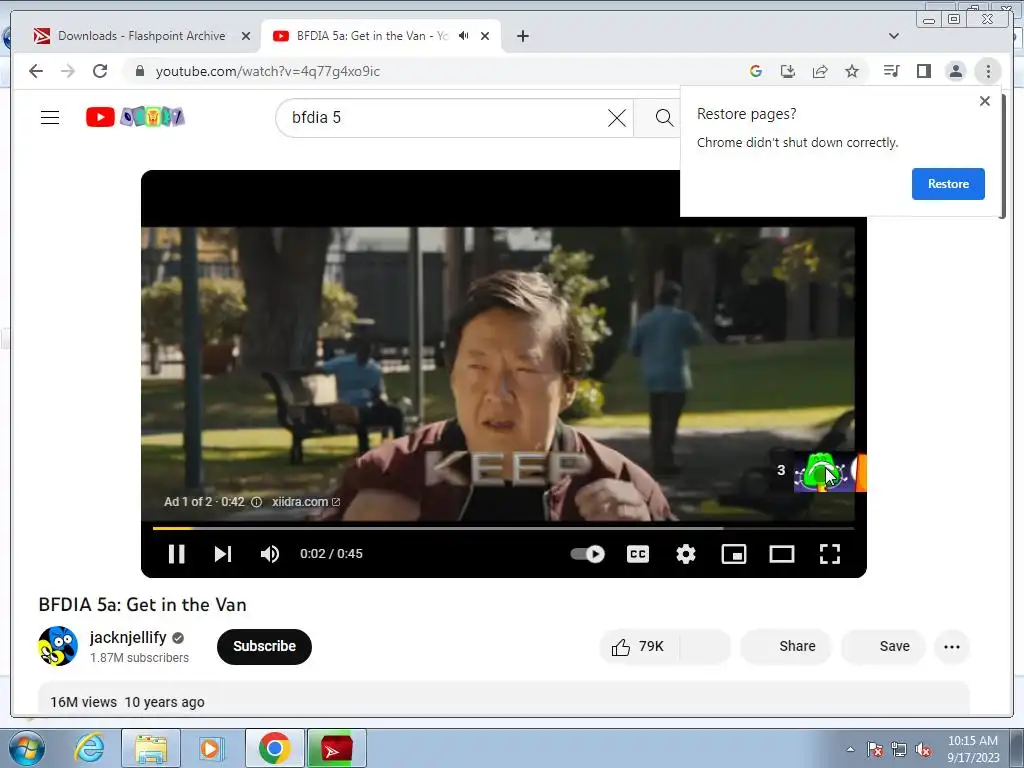Image resolution: width=1024 pixels, height=768 pixels.
Task: Open Chrome profile avatar
Action: (955, 71)
